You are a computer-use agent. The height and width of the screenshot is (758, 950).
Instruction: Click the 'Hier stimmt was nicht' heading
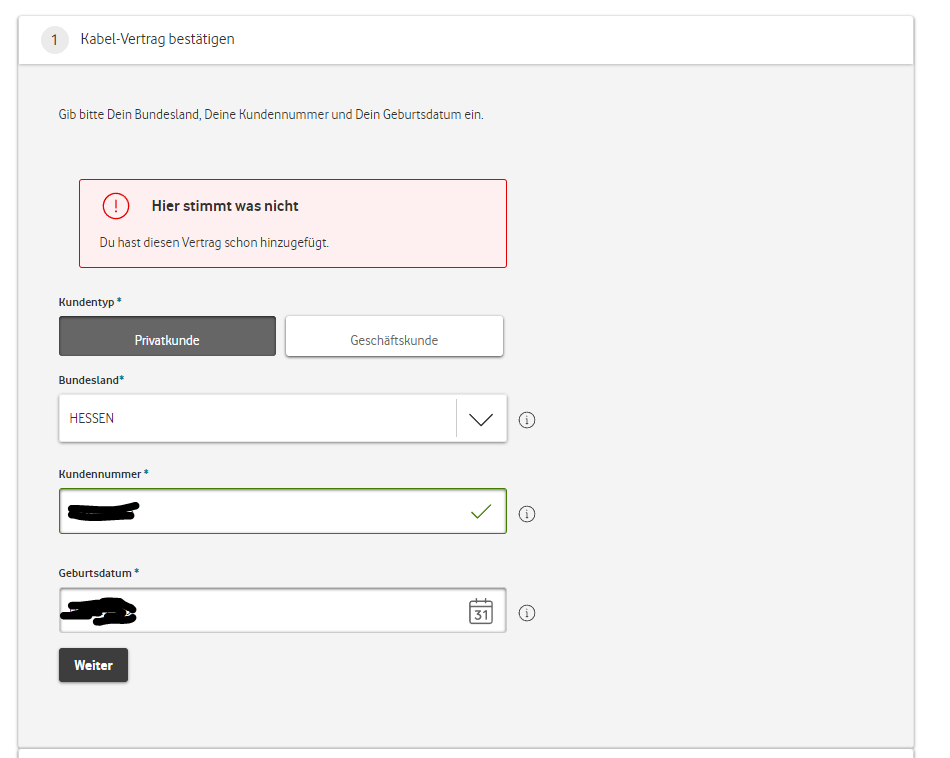(x=225, y=206)
